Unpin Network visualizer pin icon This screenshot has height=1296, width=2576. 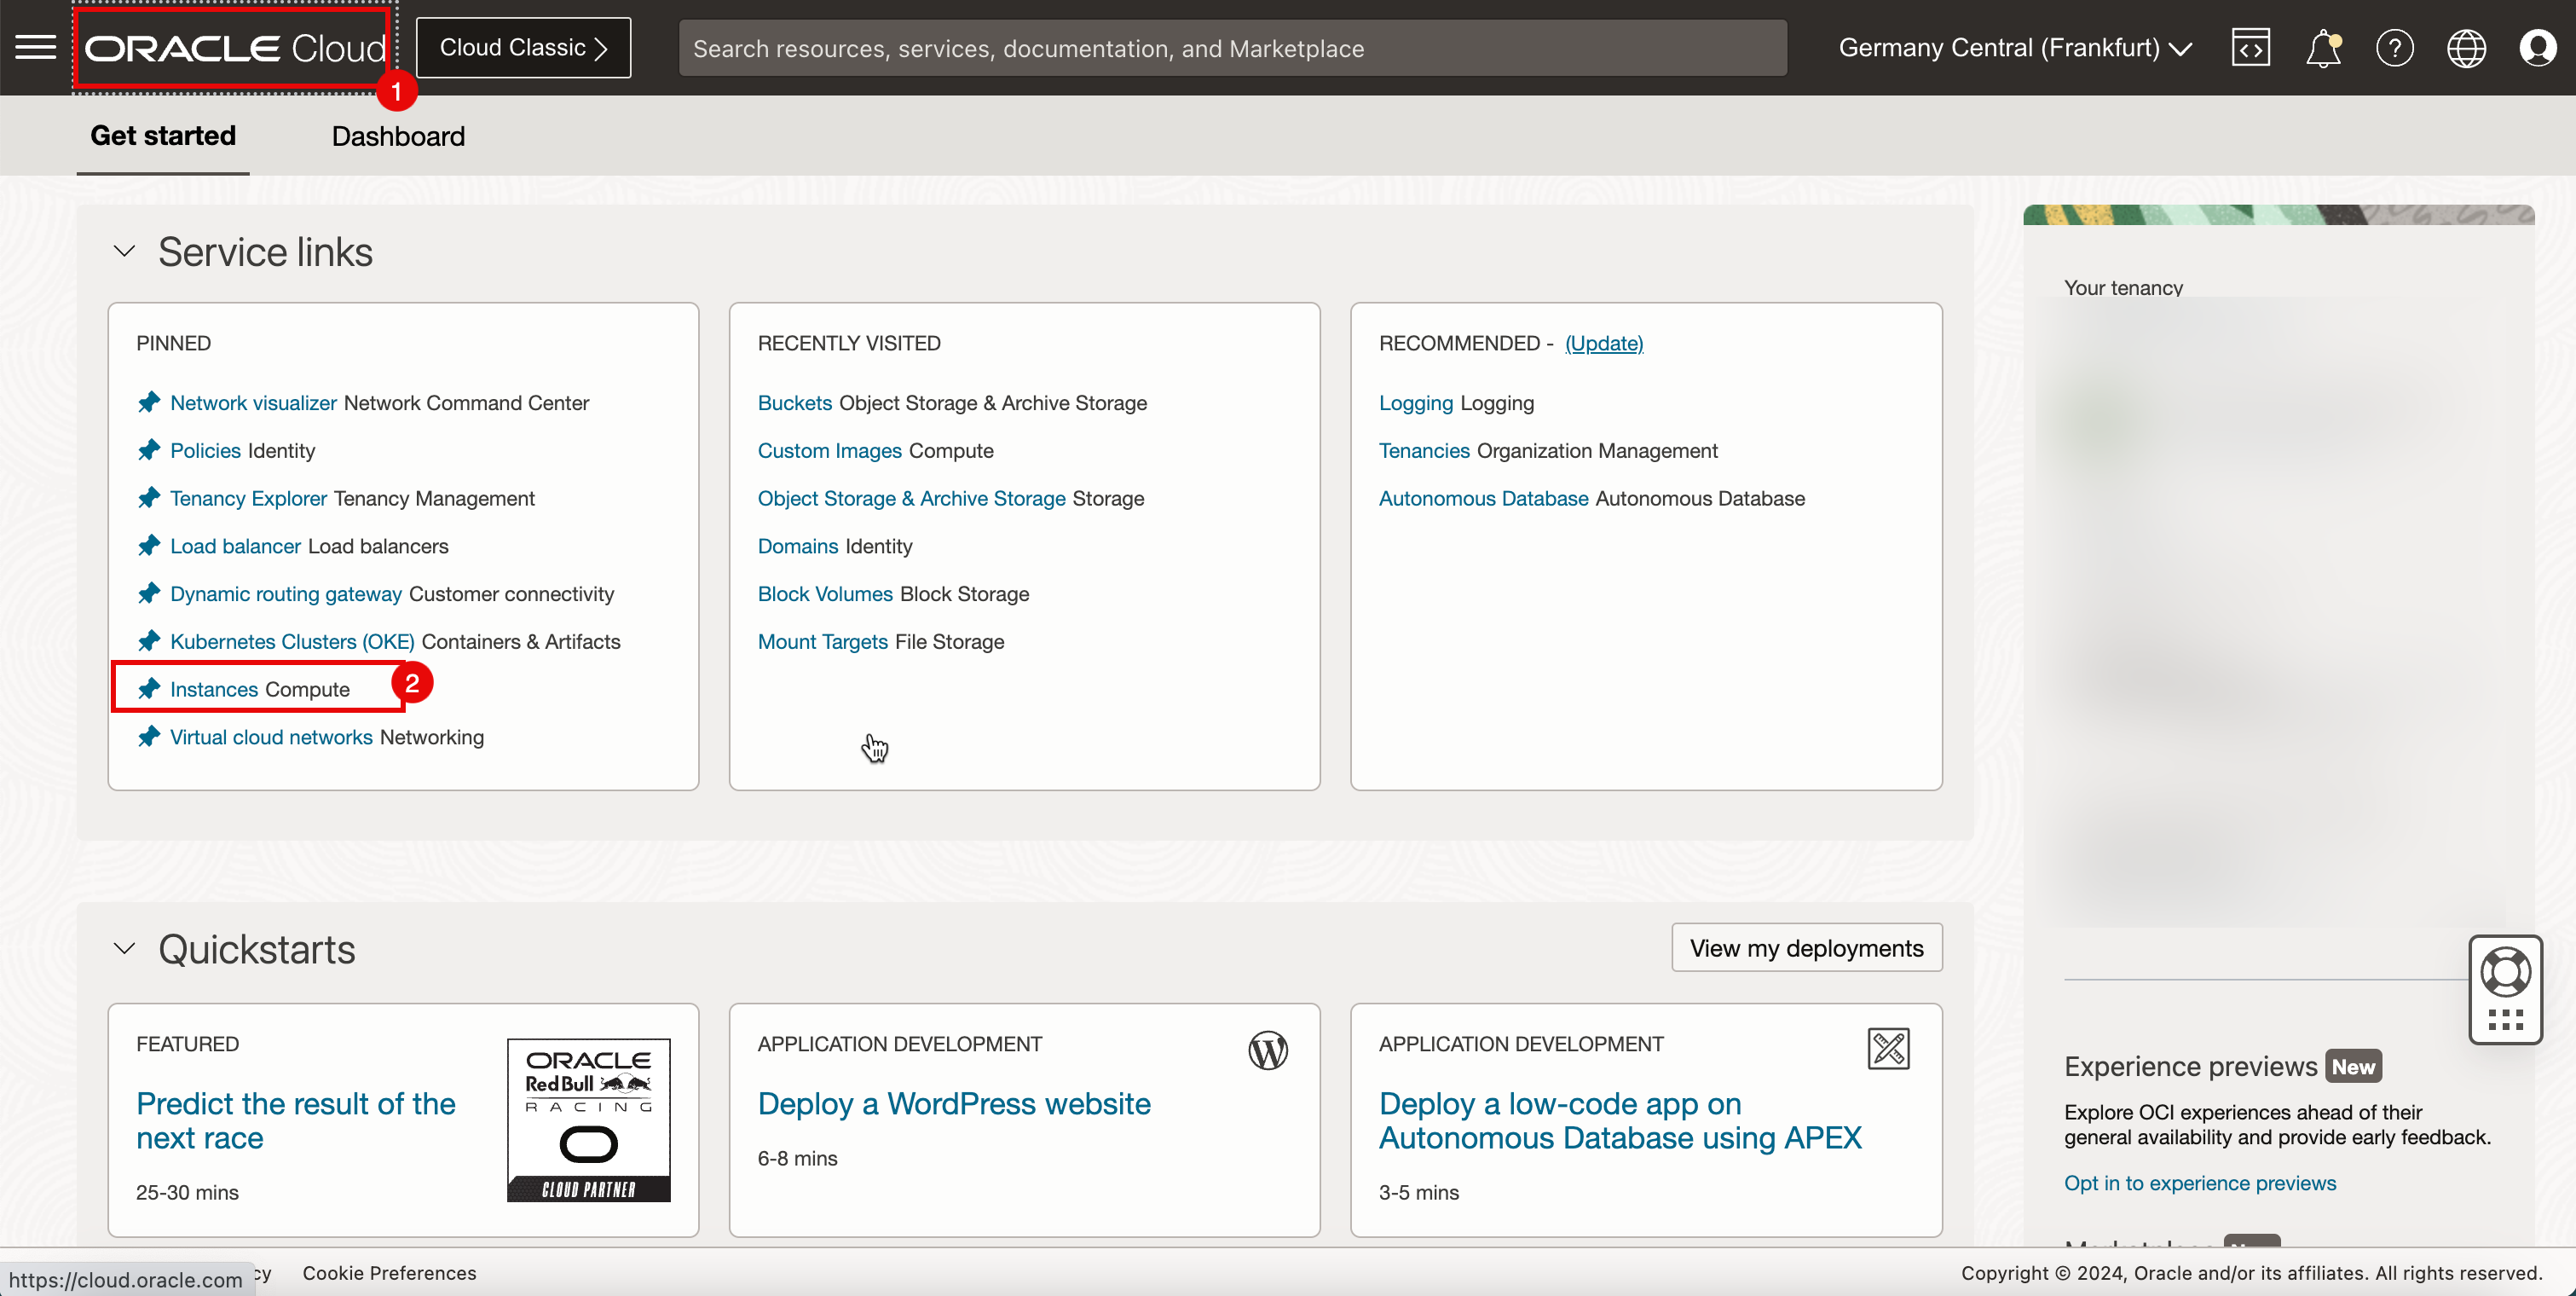149,402
